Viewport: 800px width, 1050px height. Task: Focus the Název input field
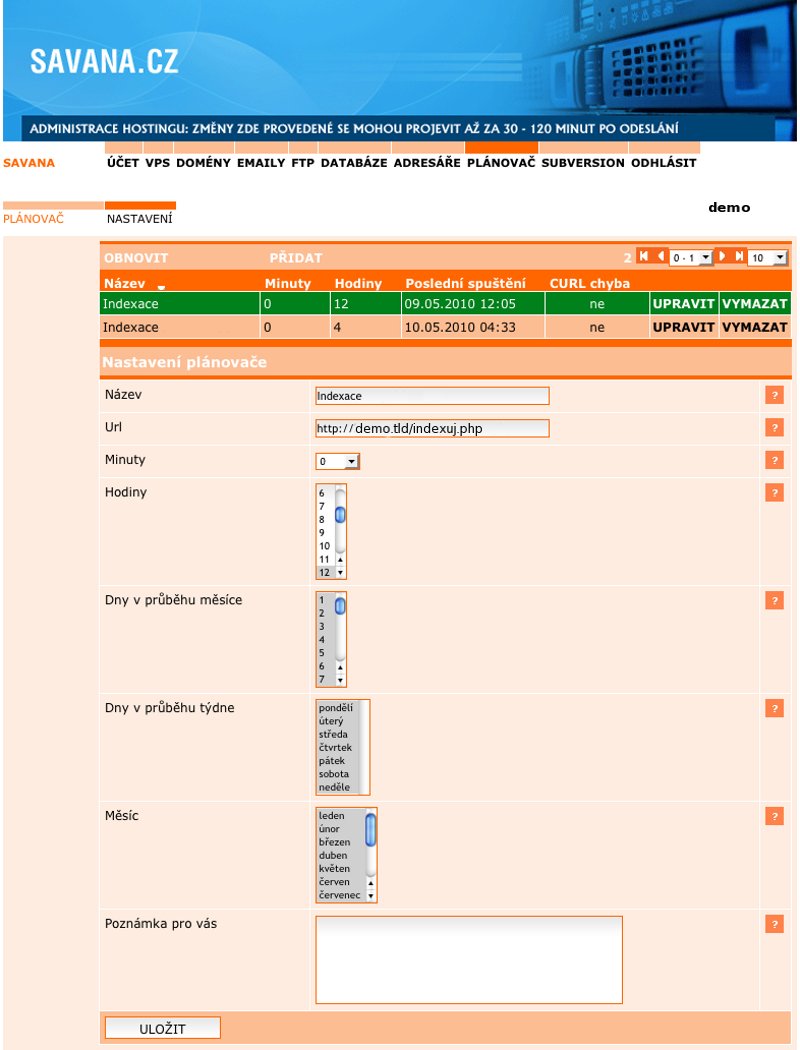[432, 396]
